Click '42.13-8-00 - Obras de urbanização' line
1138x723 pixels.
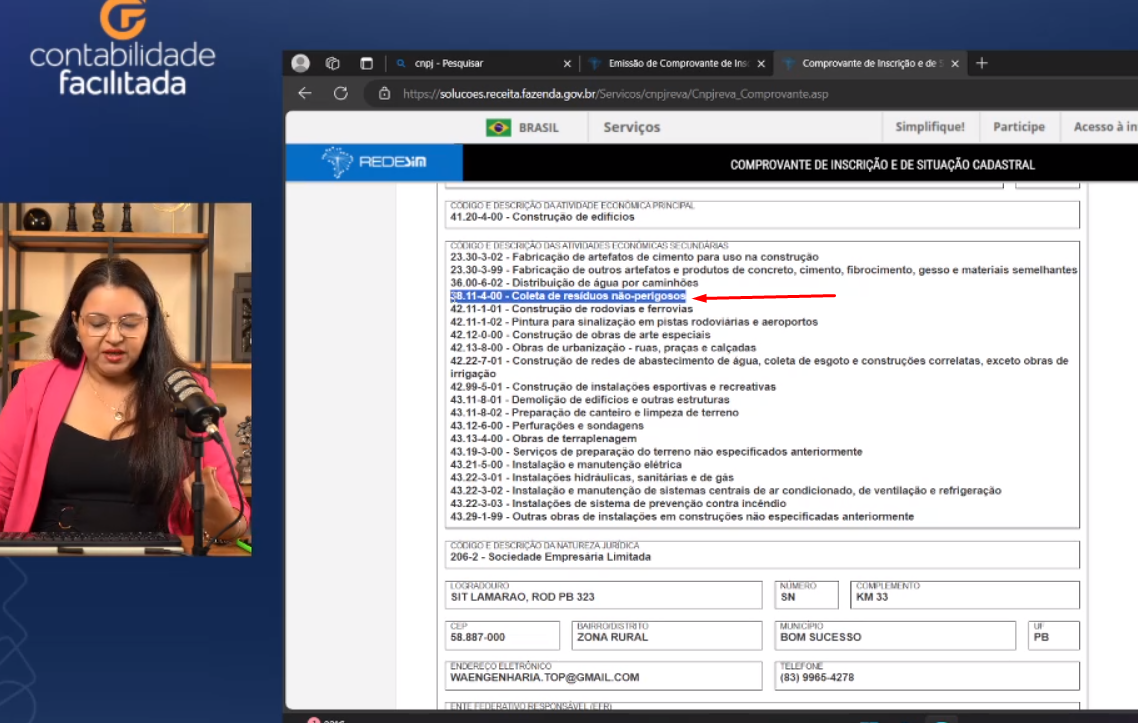click(x=603, y=348)
